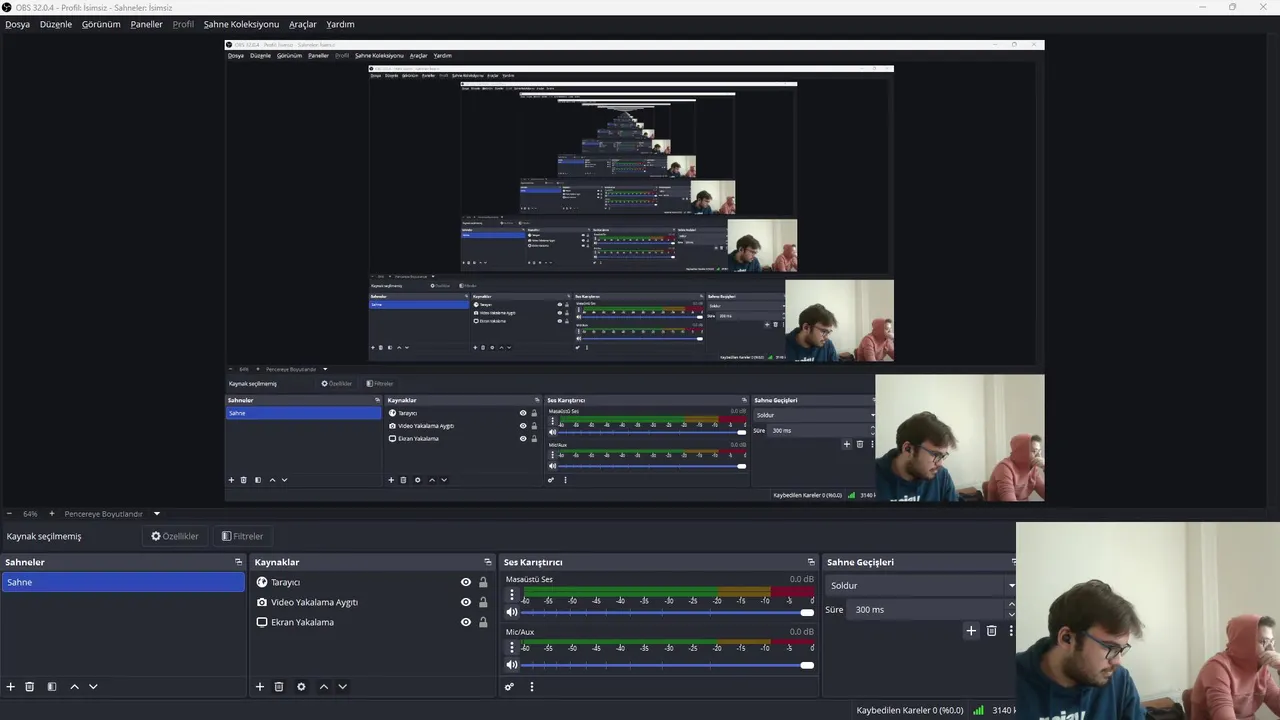Open the Düzenle menu
This screenshot has height=720, width=1280.
click(56, 24)
